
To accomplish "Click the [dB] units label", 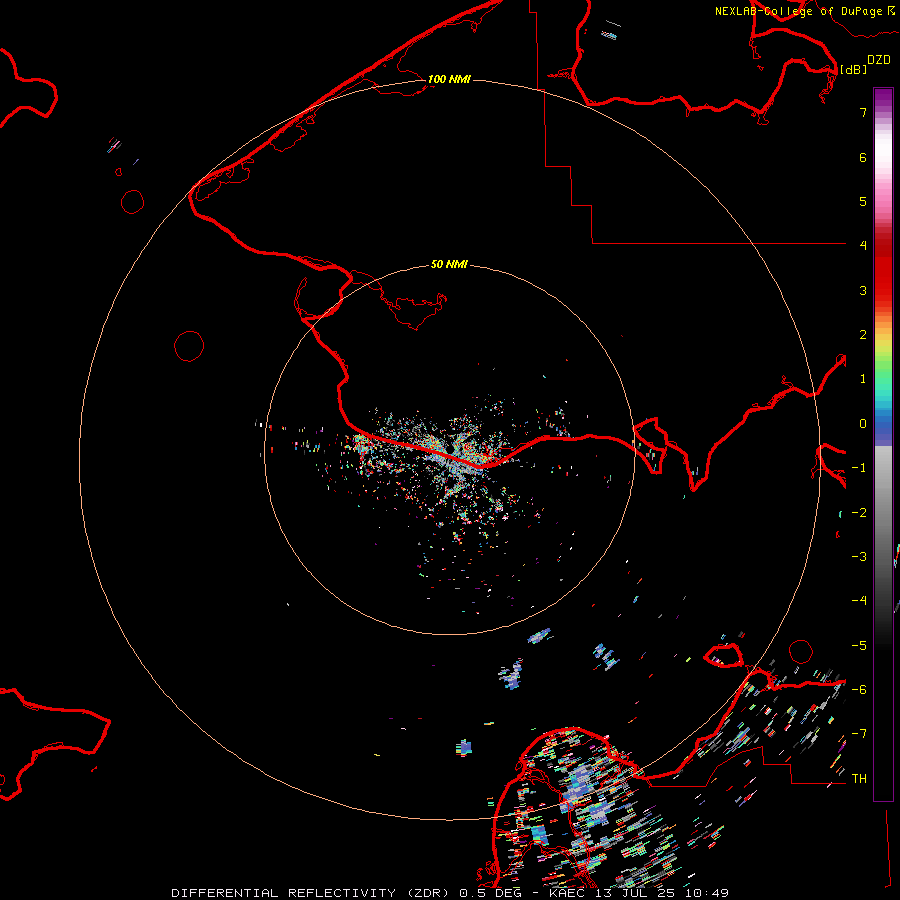I will point(853,69).
